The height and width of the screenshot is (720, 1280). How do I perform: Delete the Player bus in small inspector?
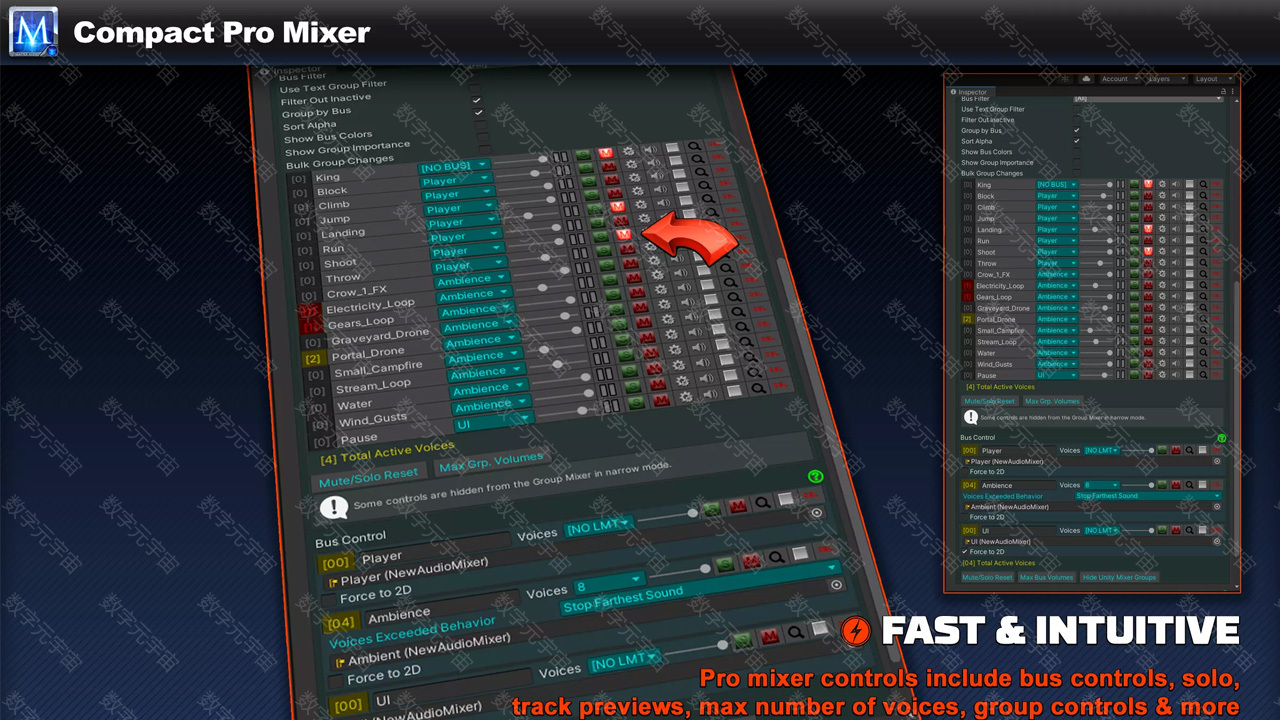1216,450
